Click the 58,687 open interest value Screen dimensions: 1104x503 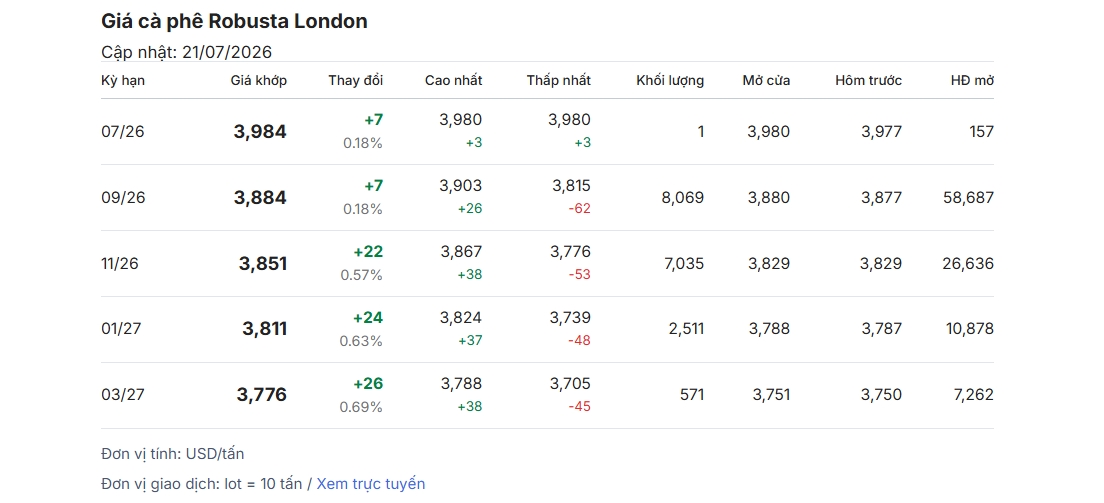968,198
